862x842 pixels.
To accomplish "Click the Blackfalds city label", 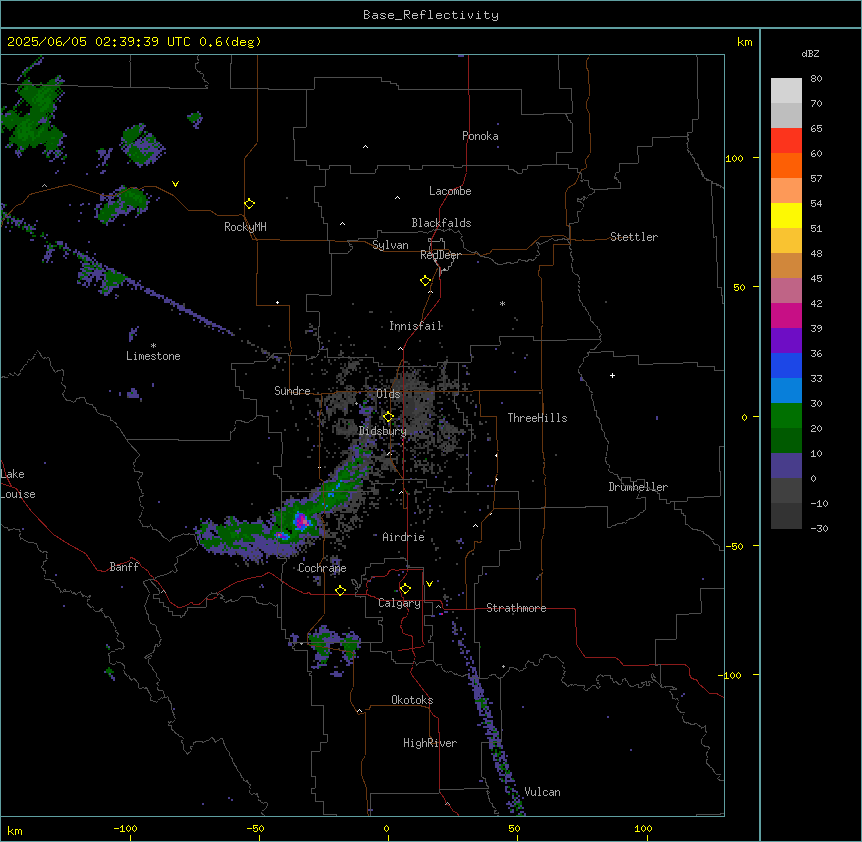I will pos(441,223).
